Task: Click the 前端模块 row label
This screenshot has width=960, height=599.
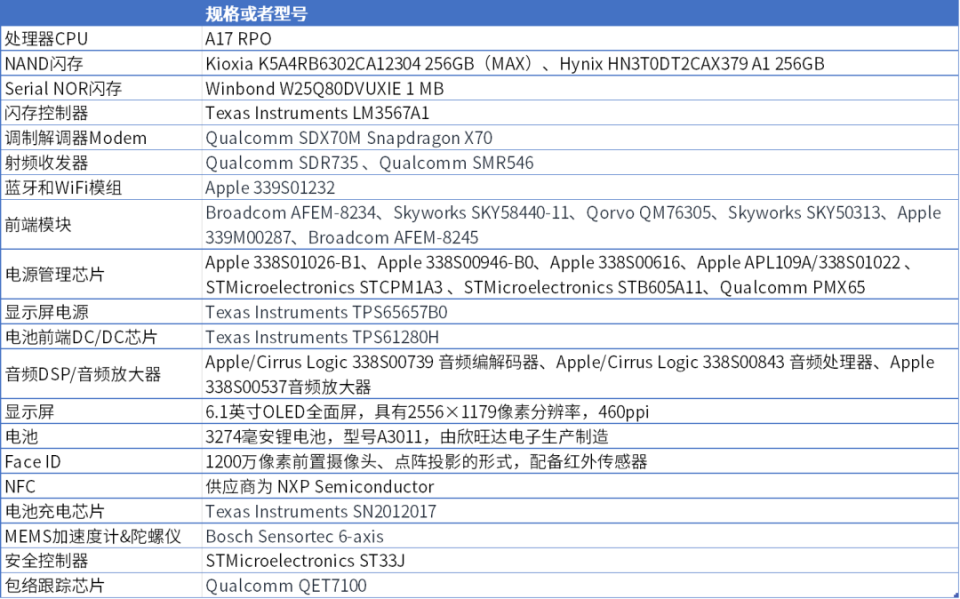Action: pos(40,224)
